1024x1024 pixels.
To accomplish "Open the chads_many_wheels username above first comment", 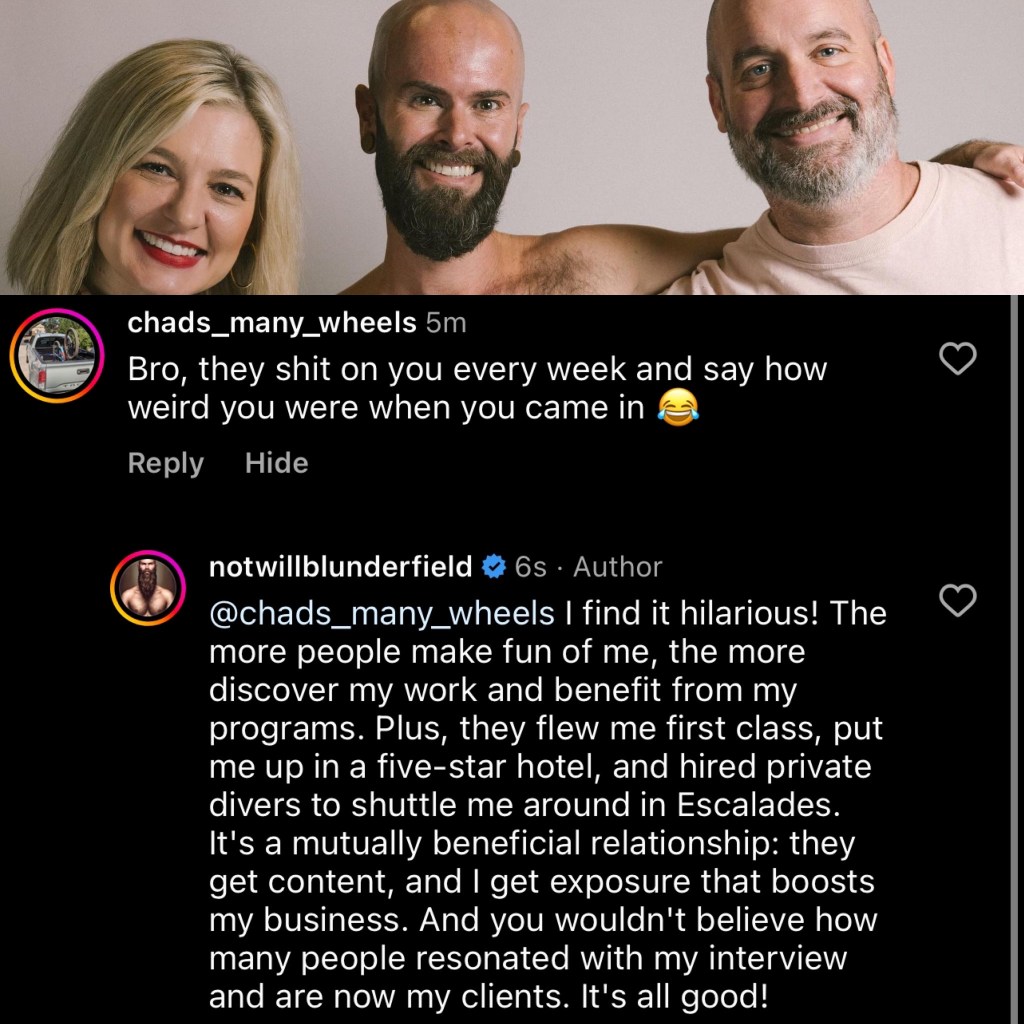I will click(x=272, y=323).
